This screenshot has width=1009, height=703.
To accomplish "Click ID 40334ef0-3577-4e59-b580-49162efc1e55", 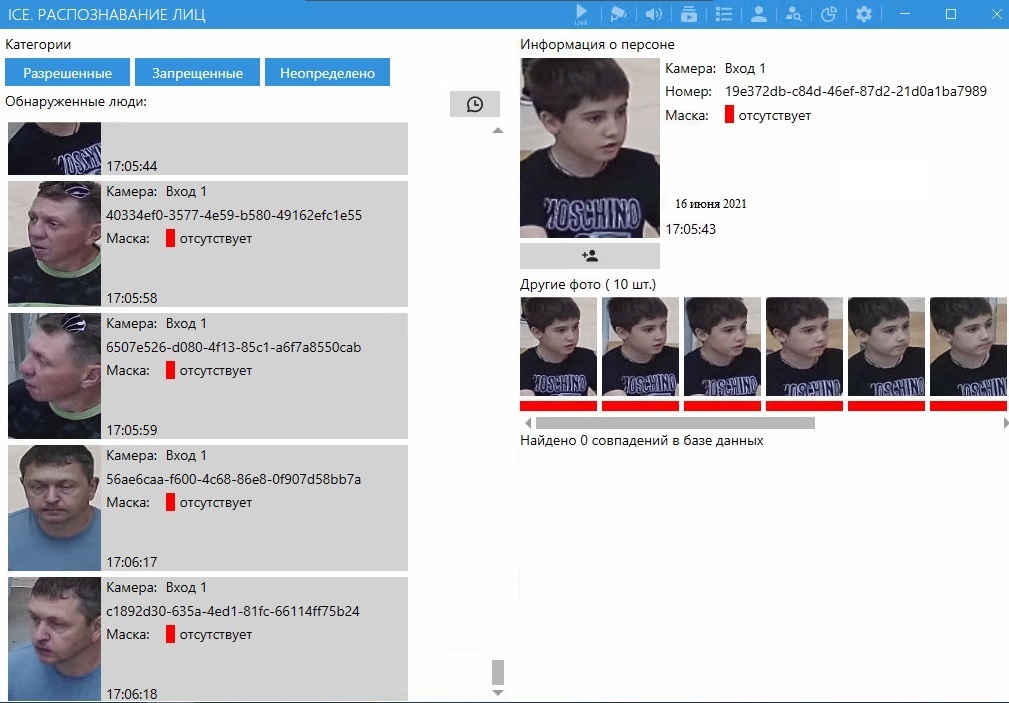I will click(x=234, y=215).
